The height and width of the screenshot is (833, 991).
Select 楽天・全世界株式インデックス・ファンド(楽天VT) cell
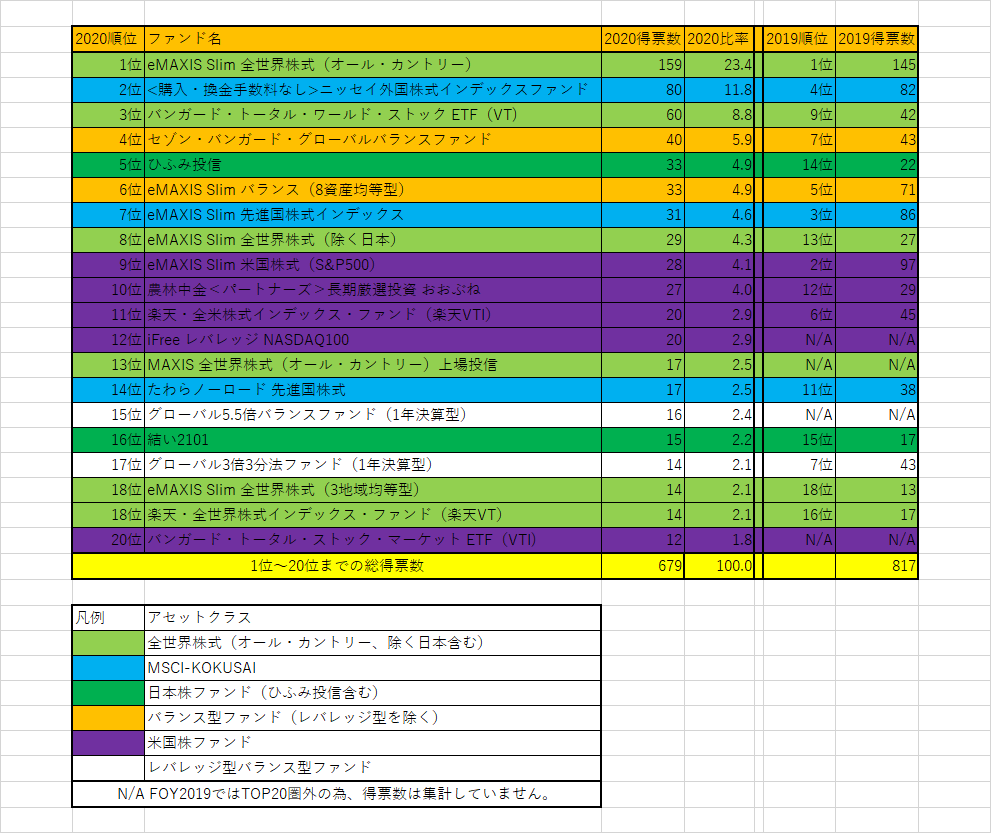point(373,514)
